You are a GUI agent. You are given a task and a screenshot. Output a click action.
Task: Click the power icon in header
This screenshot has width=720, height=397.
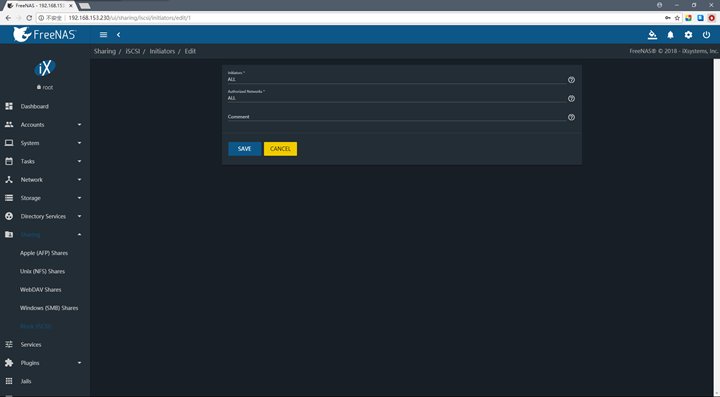click(706, 35)
